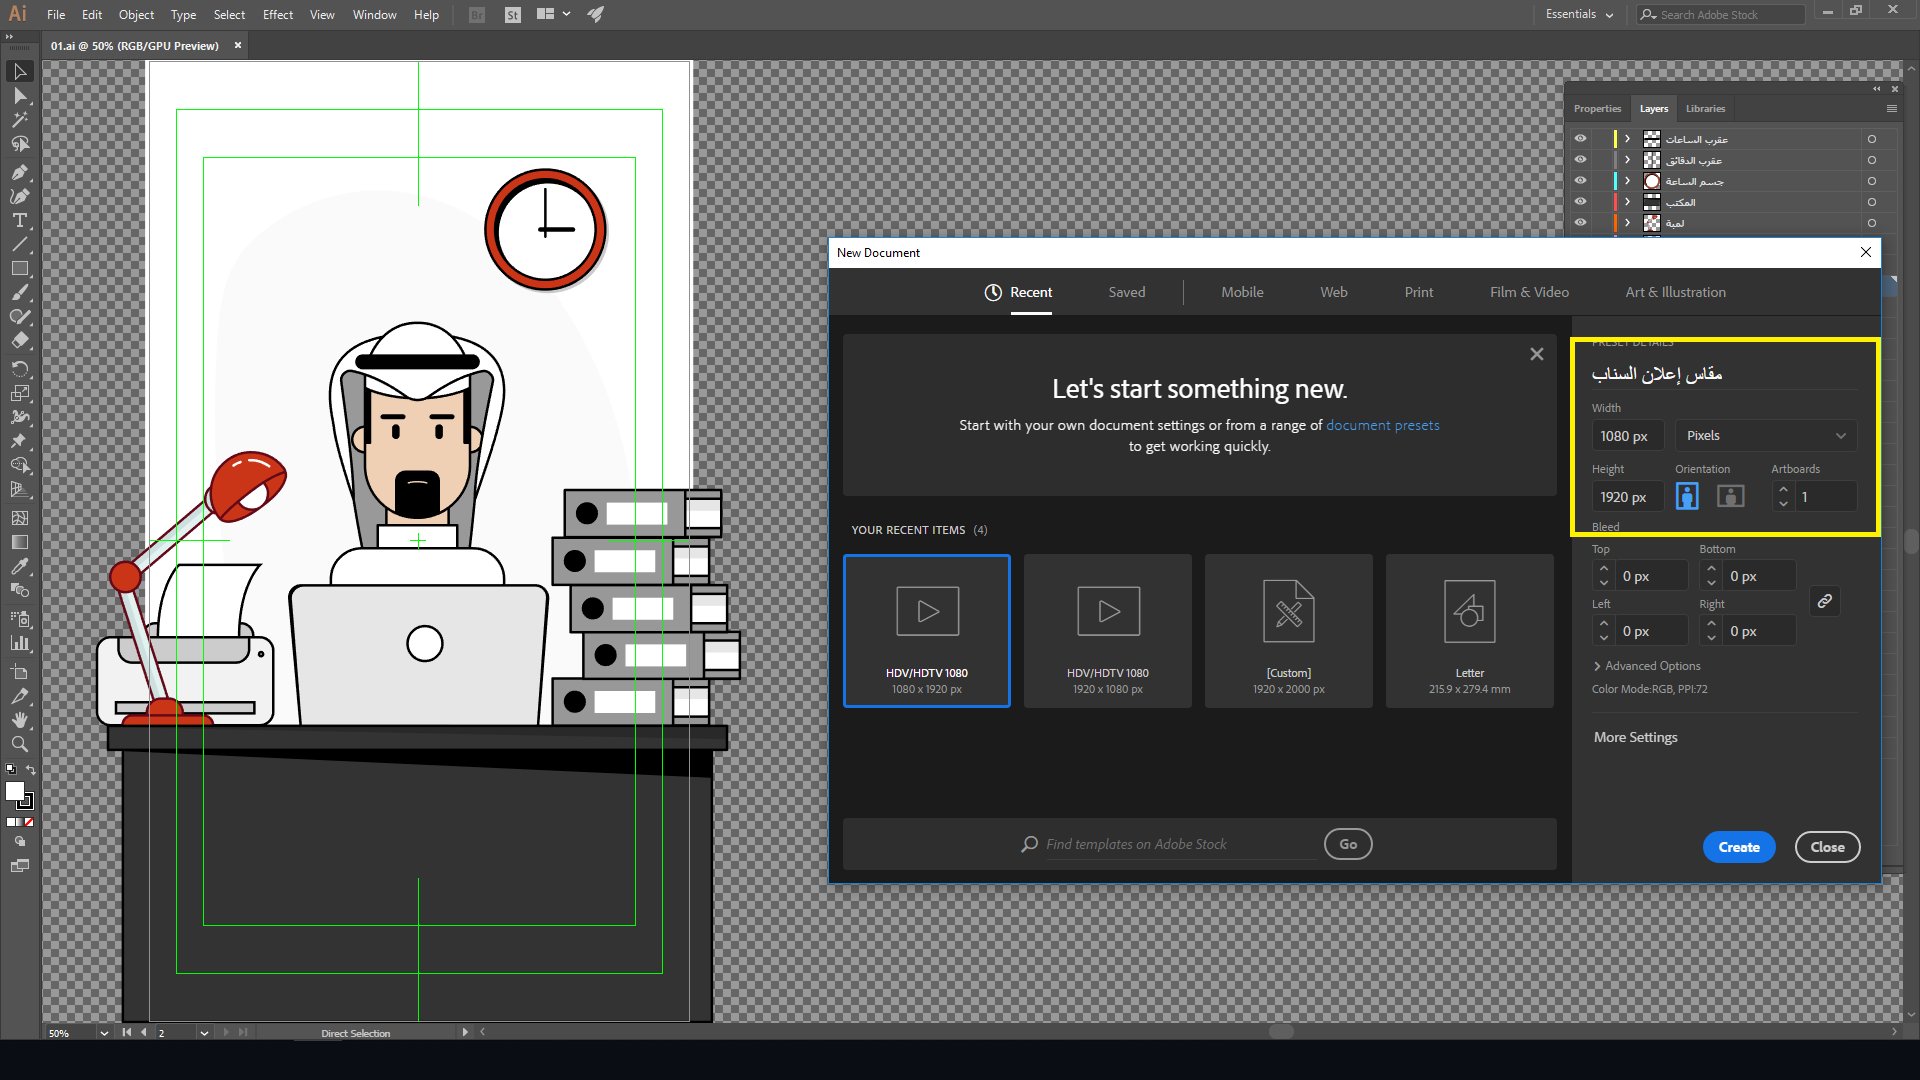
Task: Select the Type tool
Action: tap(19, 220)
